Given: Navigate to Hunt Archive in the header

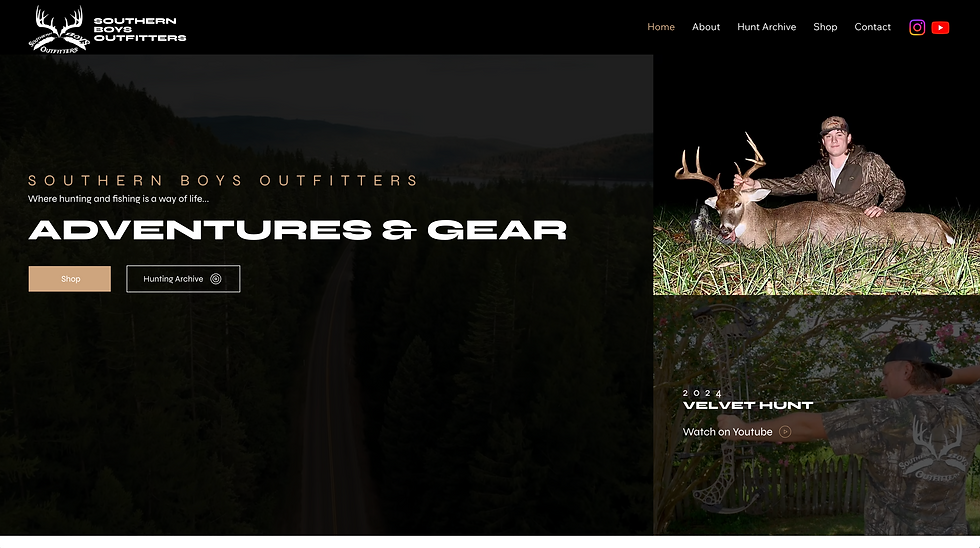Looking at the screenshot, I should tap(766, 27).
